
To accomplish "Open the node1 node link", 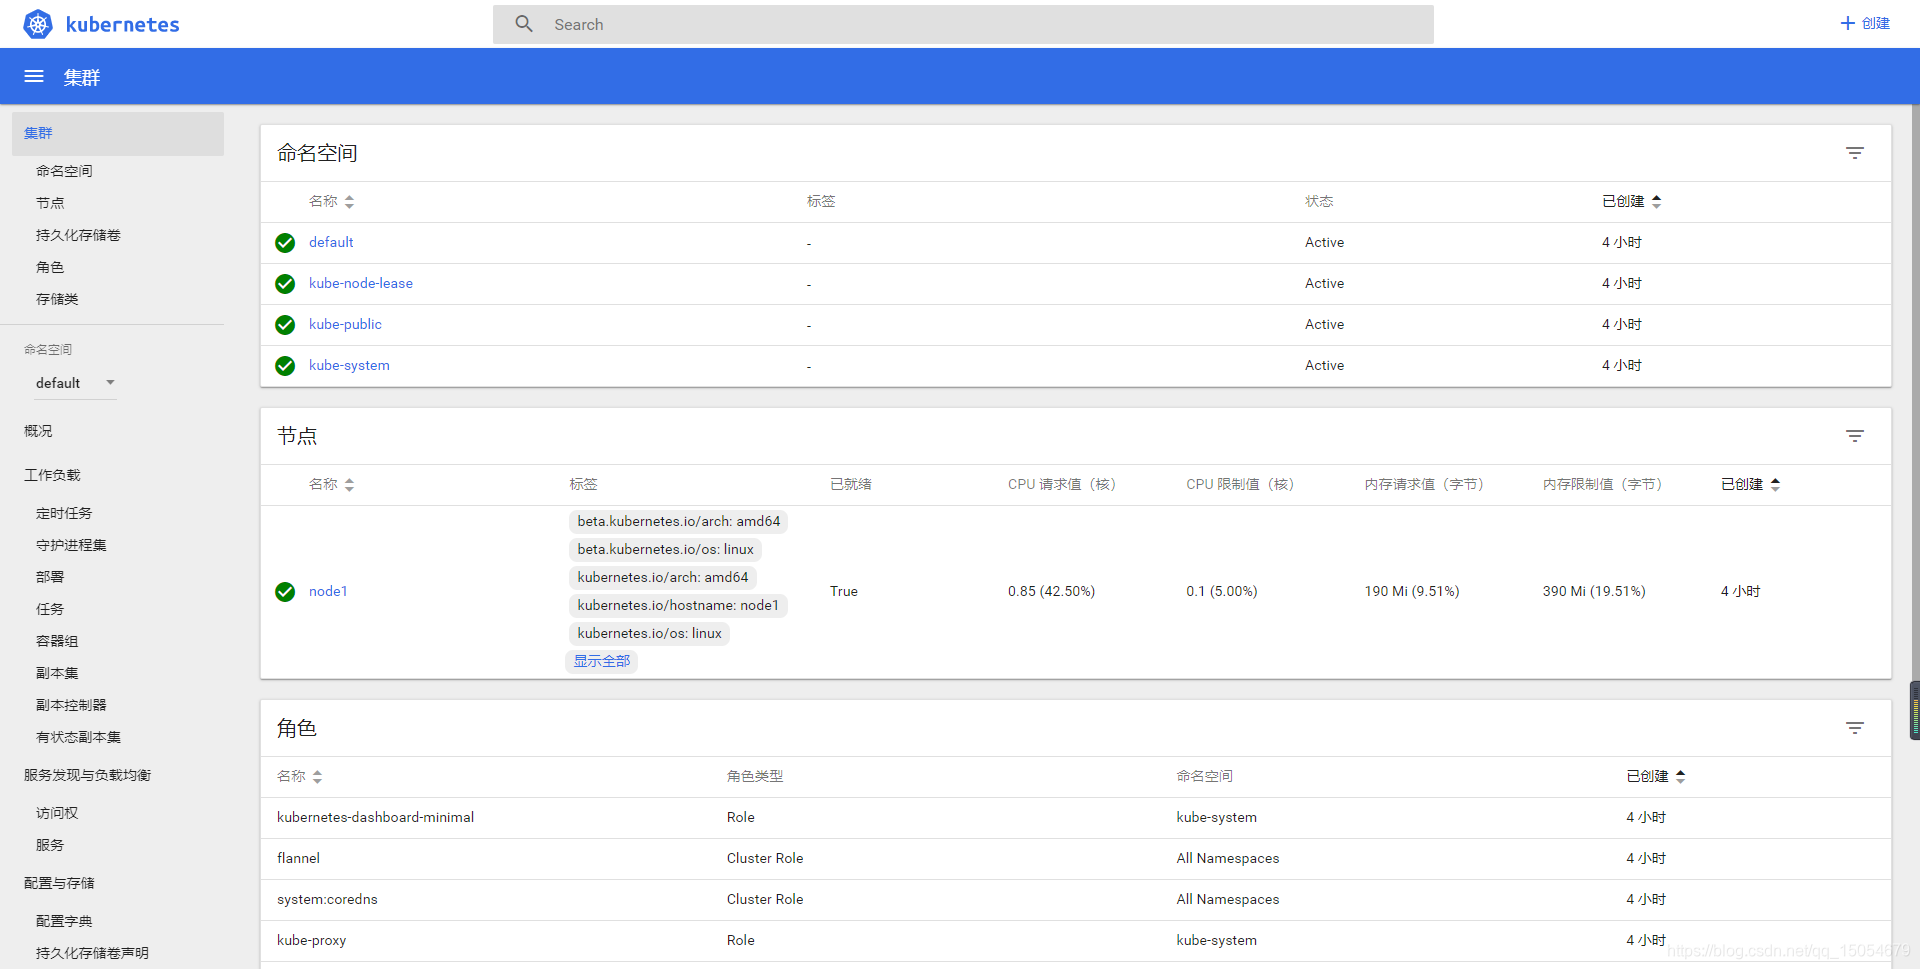I will 328,591.
